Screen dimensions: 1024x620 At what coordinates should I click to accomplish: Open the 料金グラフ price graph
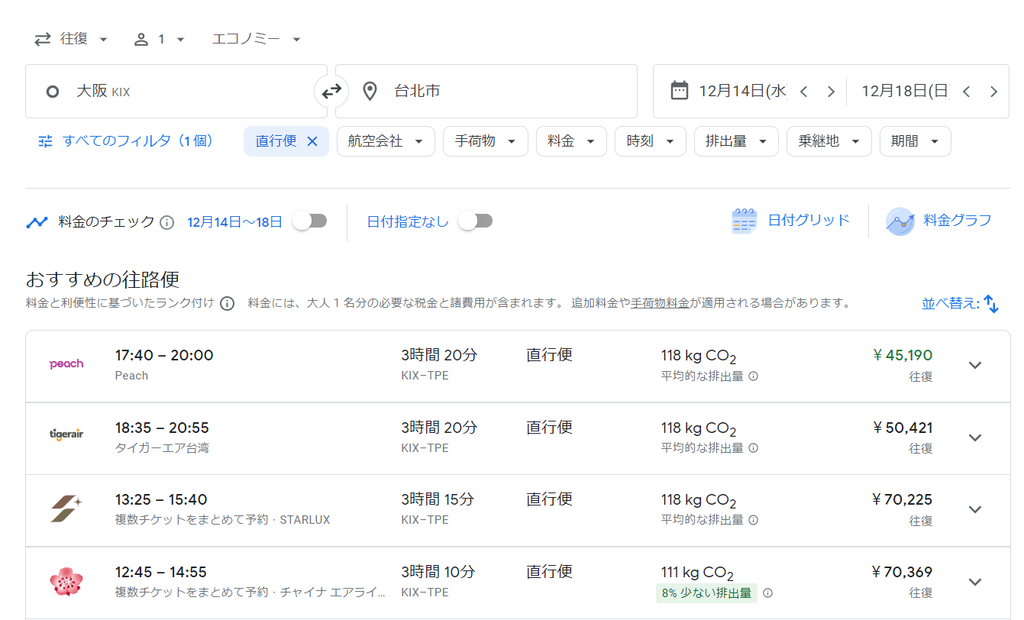click(x=939, y=221)
